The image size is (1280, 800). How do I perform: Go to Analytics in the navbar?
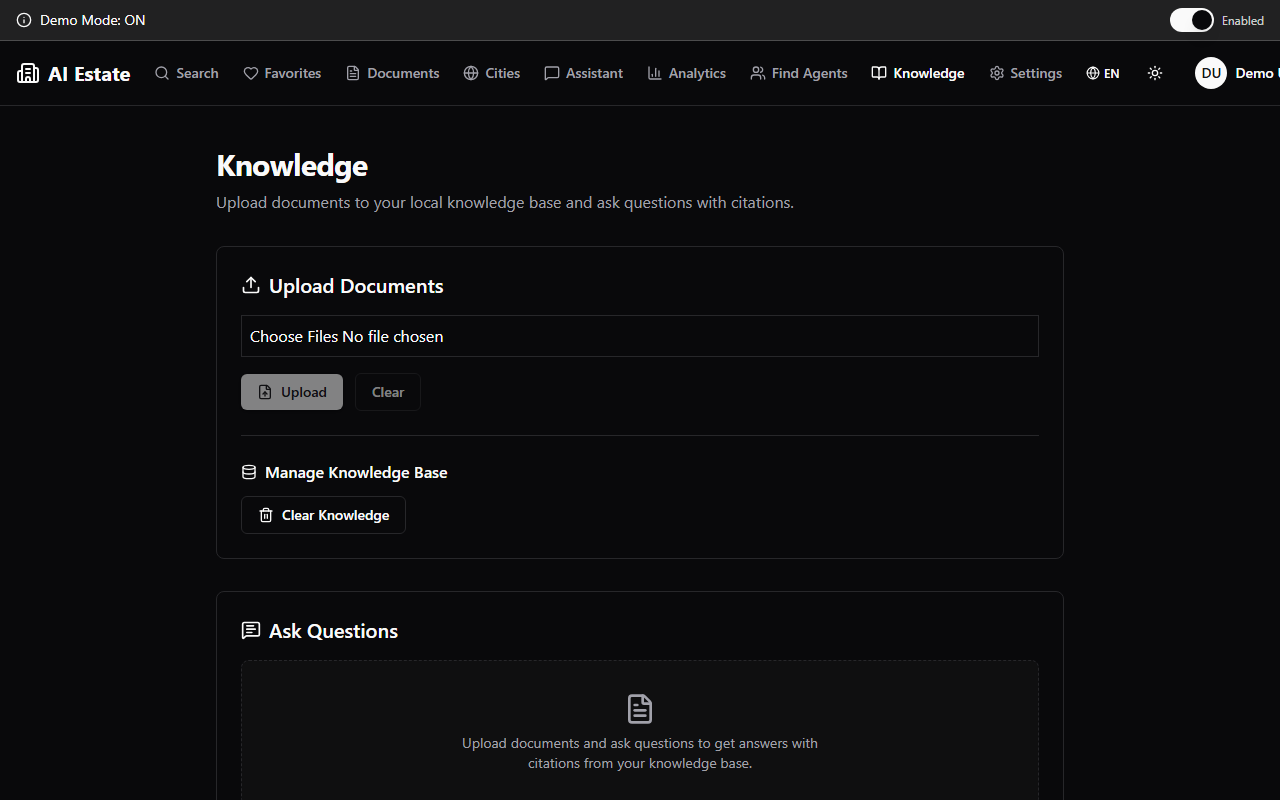(687, 73)
